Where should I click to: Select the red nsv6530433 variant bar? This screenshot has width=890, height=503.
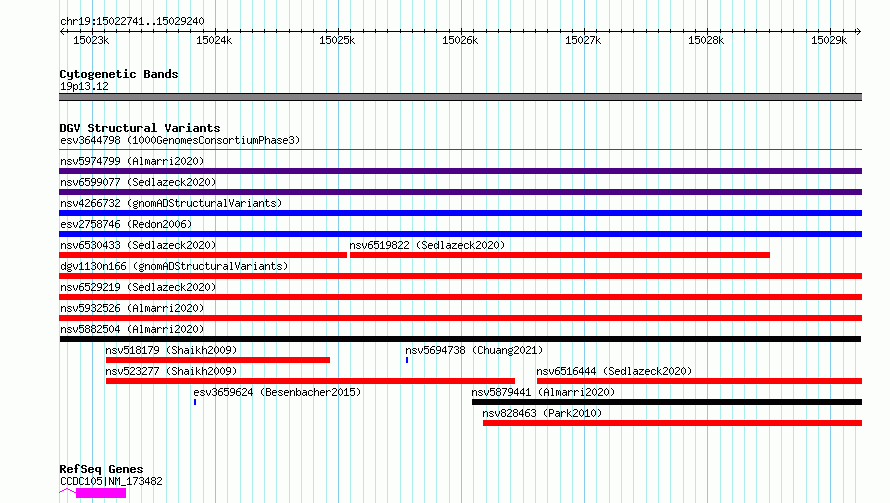tap(203, 255)
